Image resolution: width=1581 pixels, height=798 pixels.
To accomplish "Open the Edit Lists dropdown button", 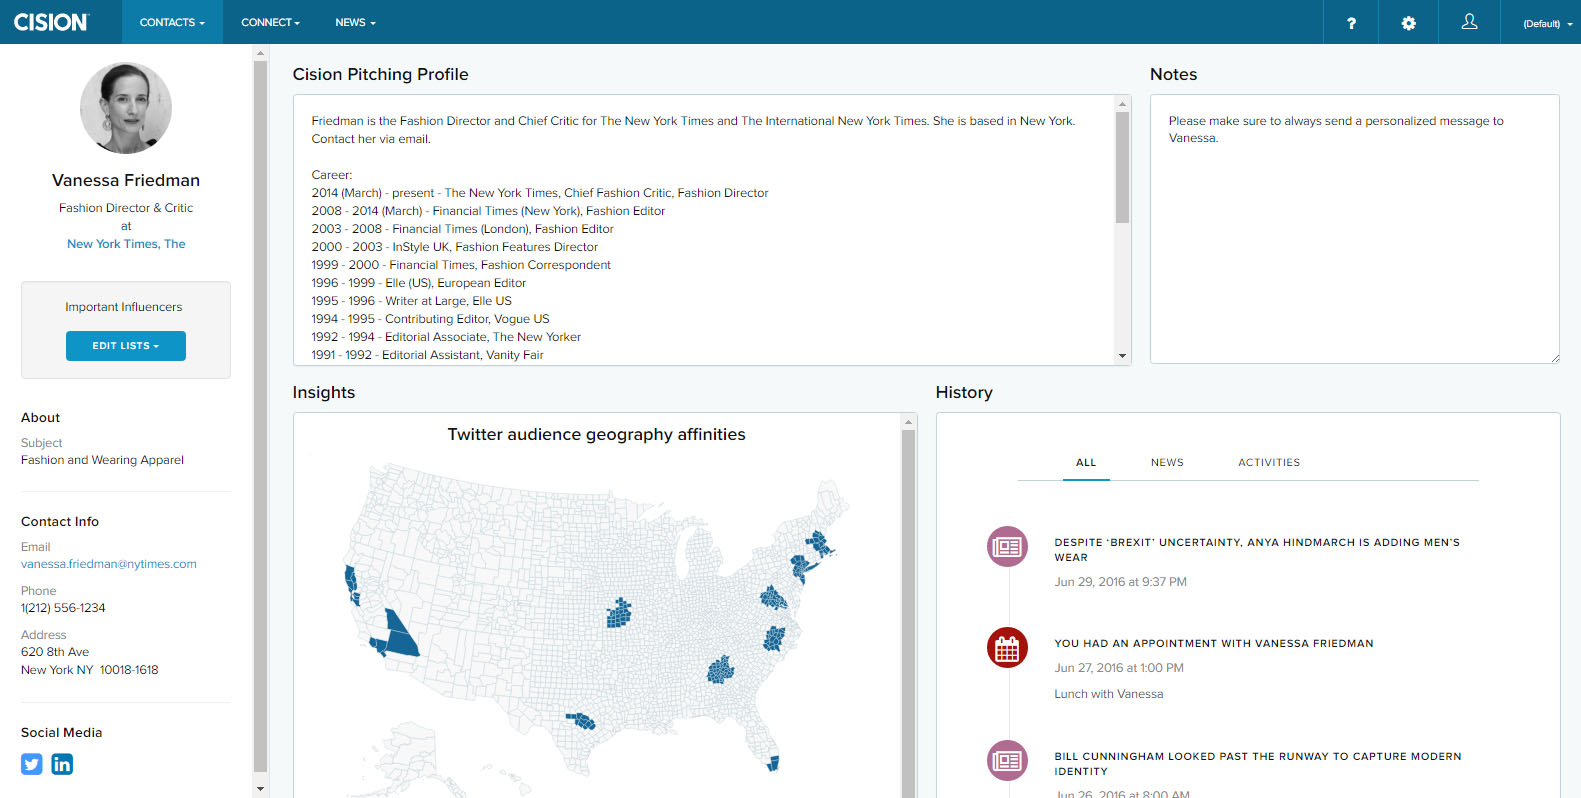I will 126,346.
